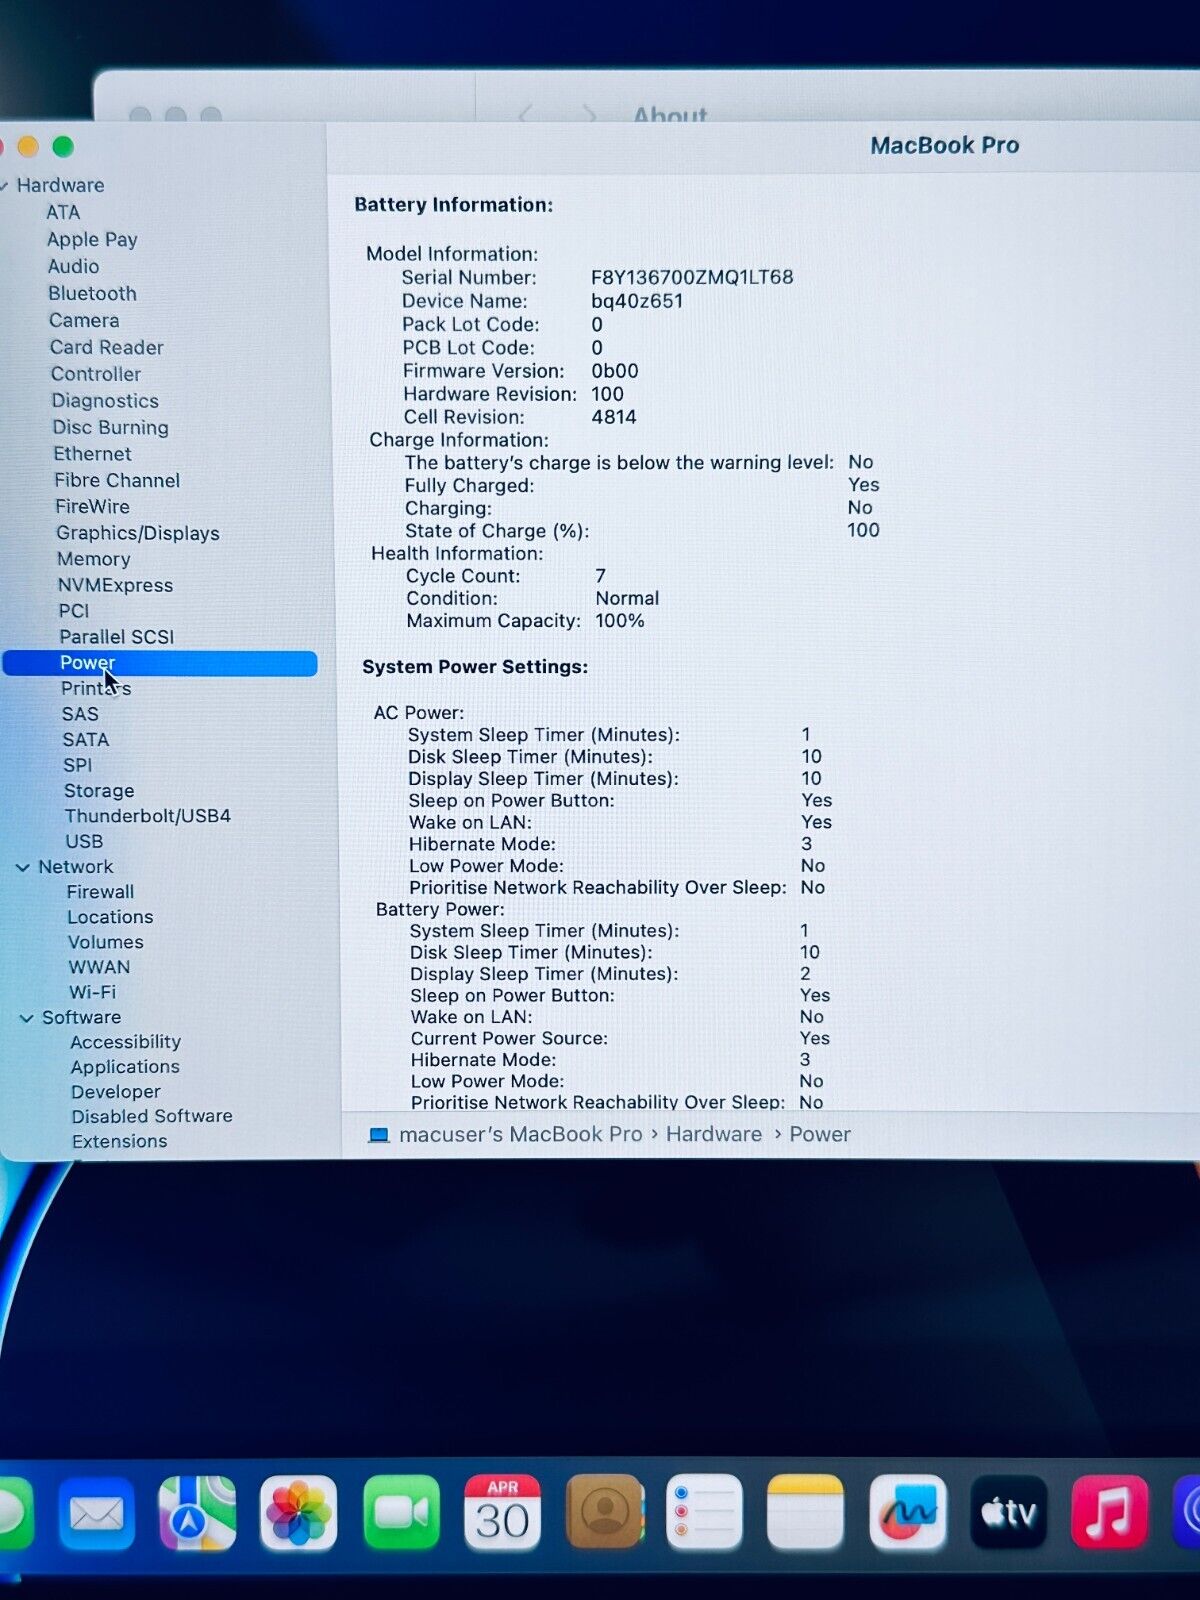This screenshot has height=1600, width=1200.
Task: Open the Contacts app in Dock
Action: coord(604,1512)
